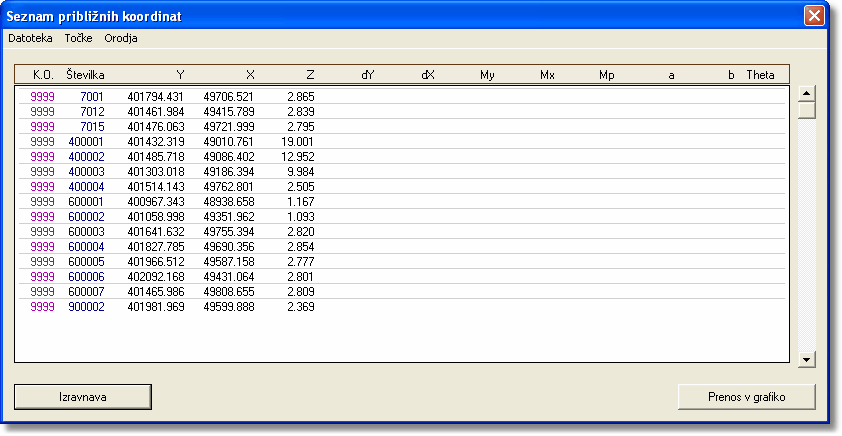This screenshot has width=842, height=436.
Task: Open the Orodja menu
Action: click(121, 38)
